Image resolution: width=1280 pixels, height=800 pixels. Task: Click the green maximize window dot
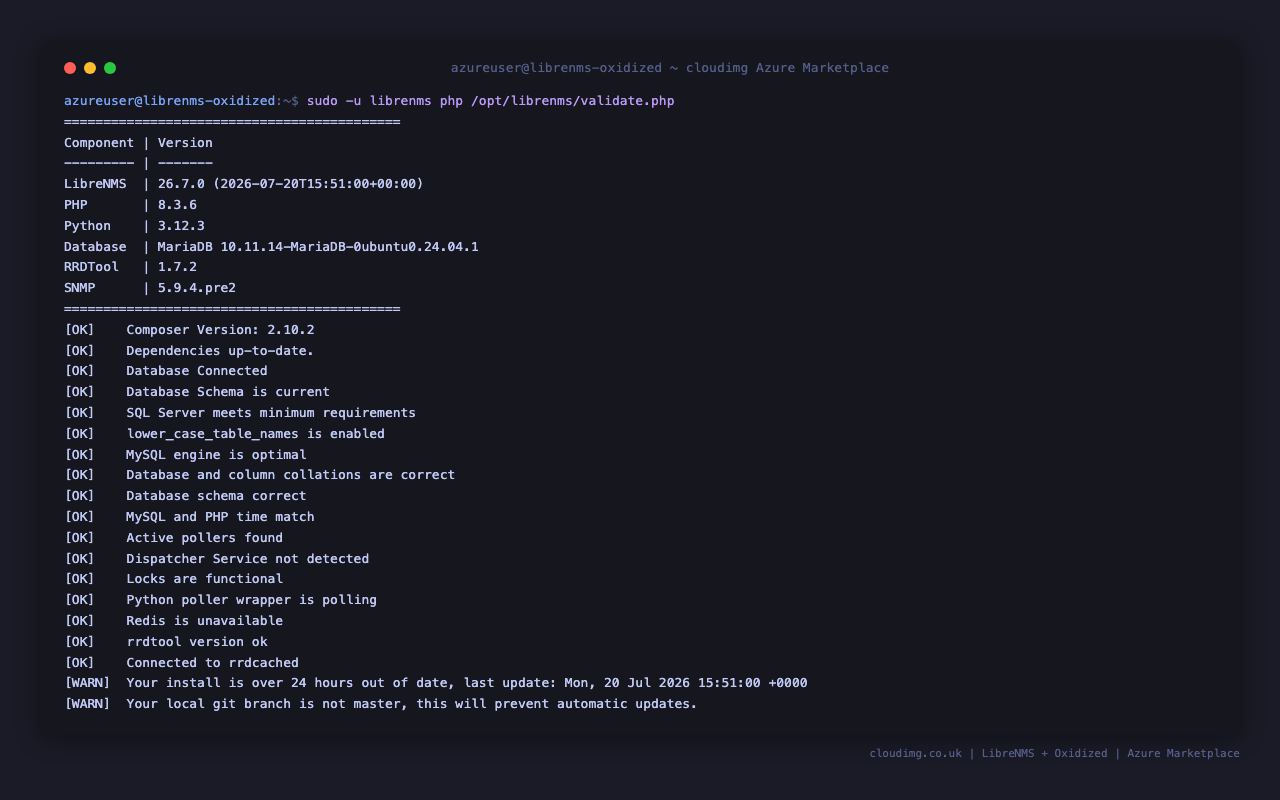(x=110, y=68)
